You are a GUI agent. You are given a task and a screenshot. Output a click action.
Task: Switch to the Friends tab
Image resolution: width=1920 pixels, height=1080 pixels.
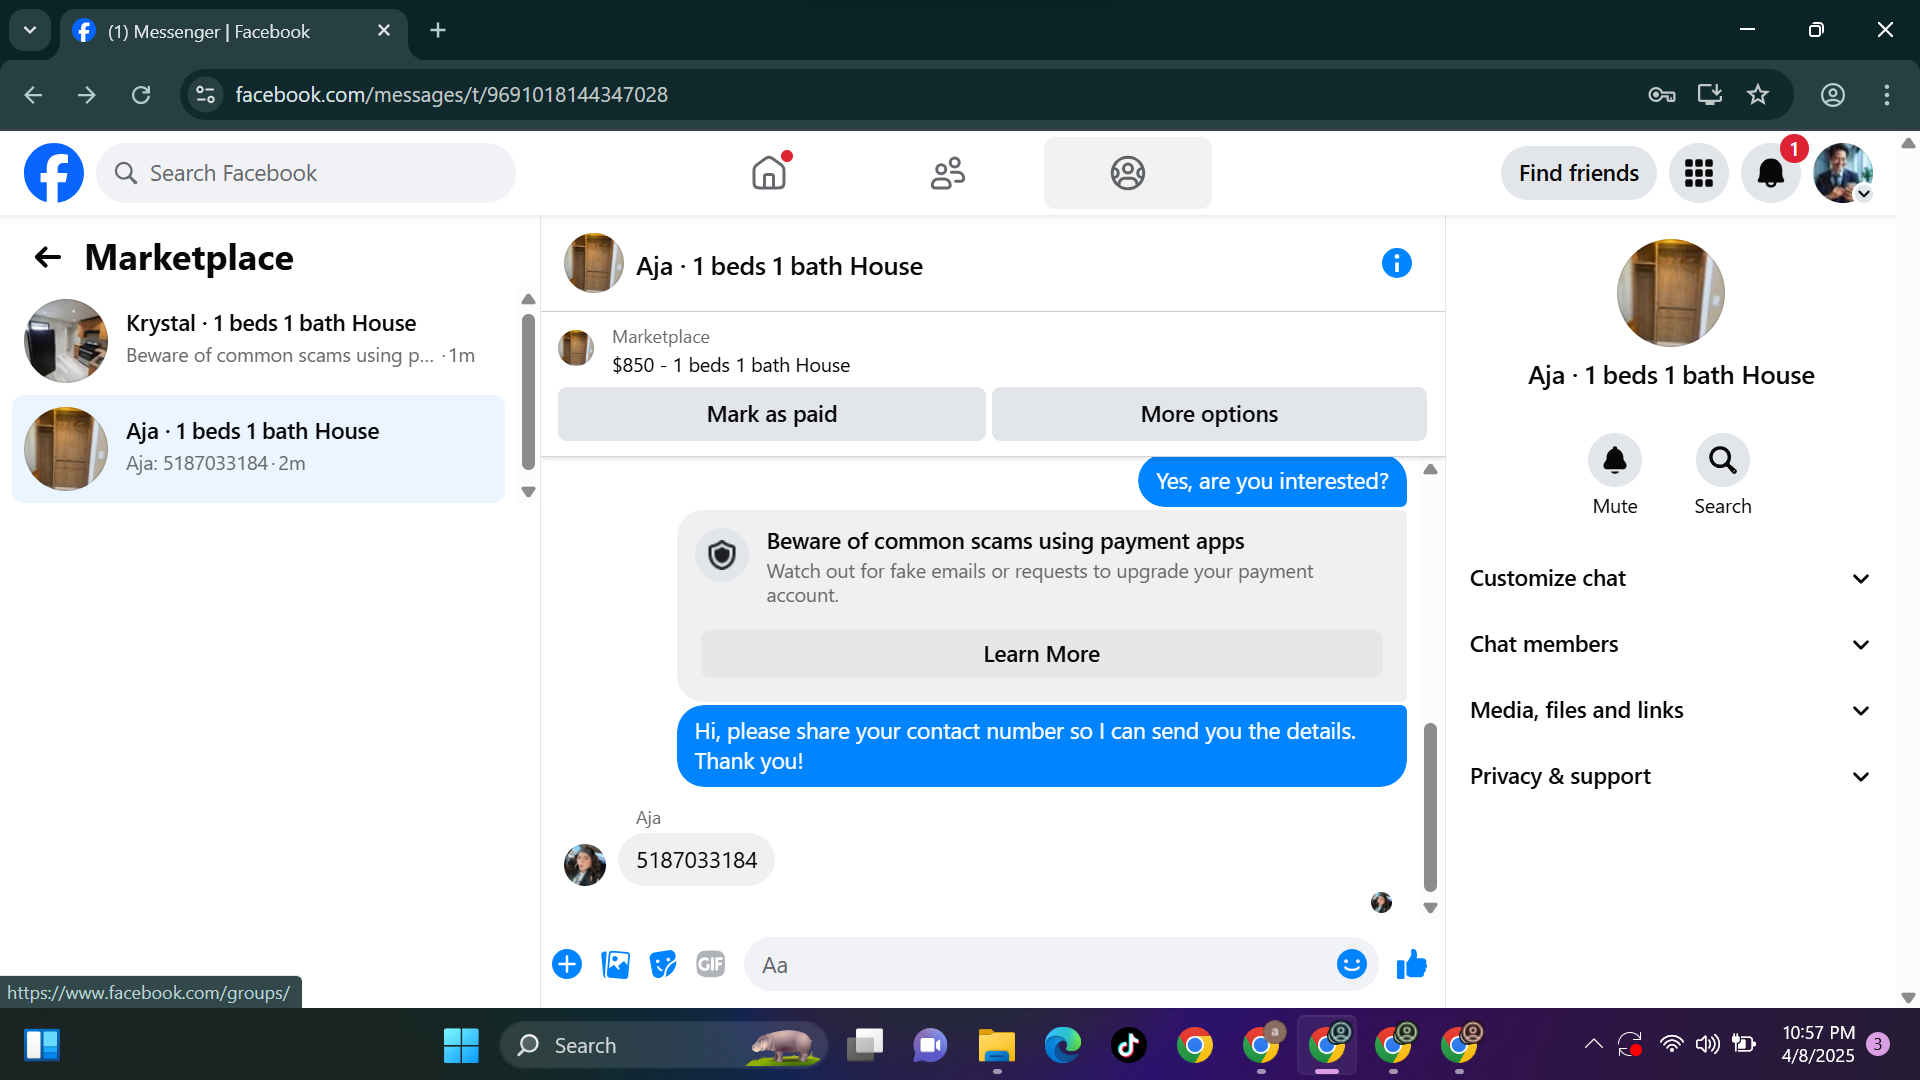[947, 174]
